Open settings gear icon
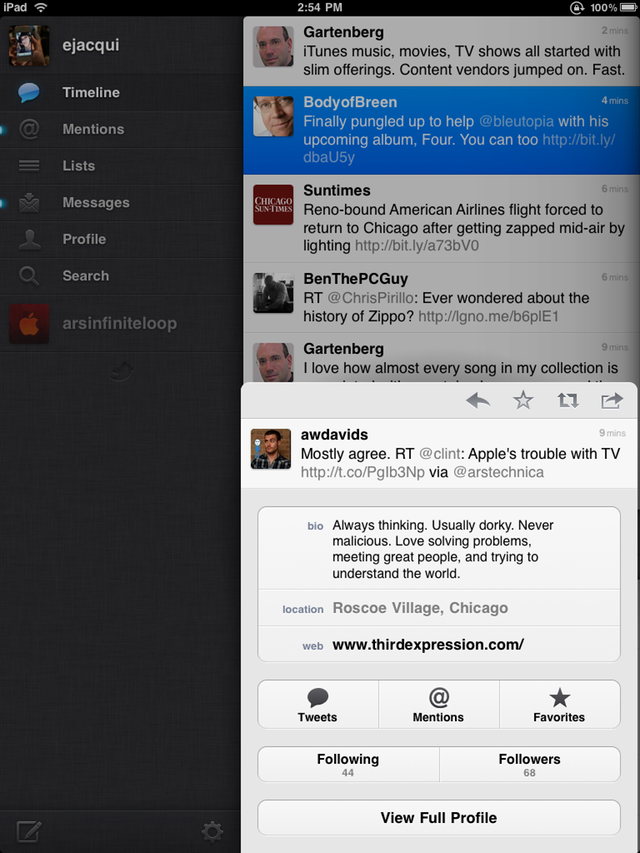Viewport: 640px width, 853px height. coord(212,832)
